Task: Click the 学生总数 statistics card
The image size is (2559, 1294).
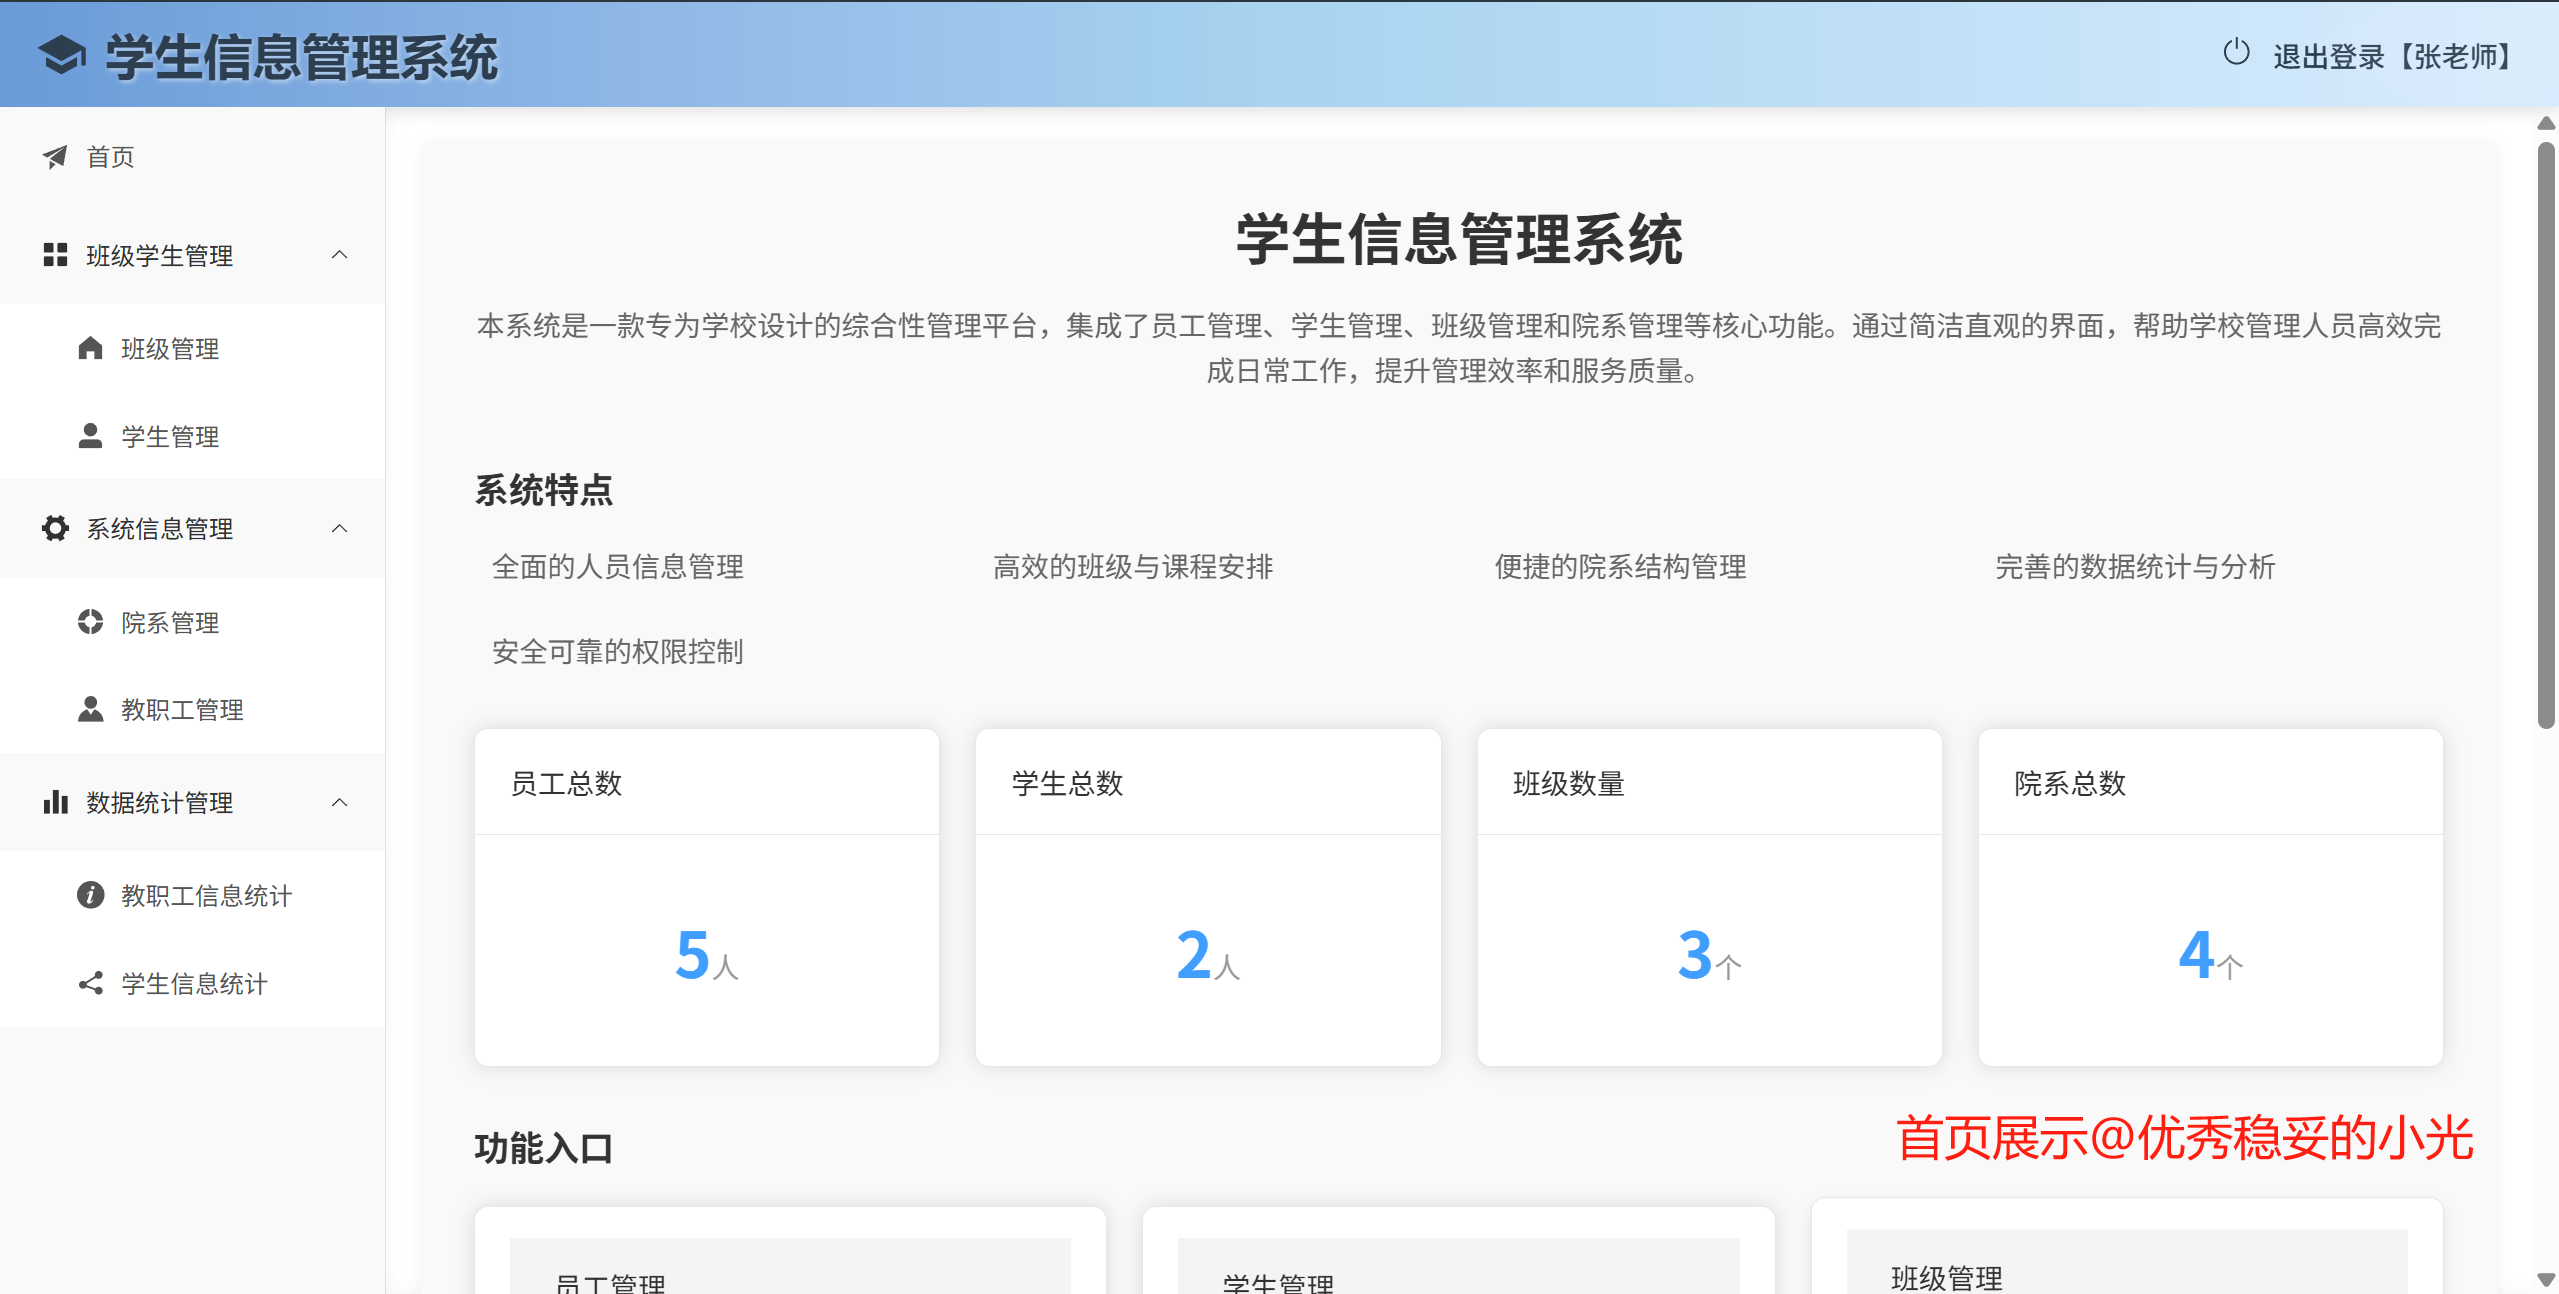Action: 1207,897
